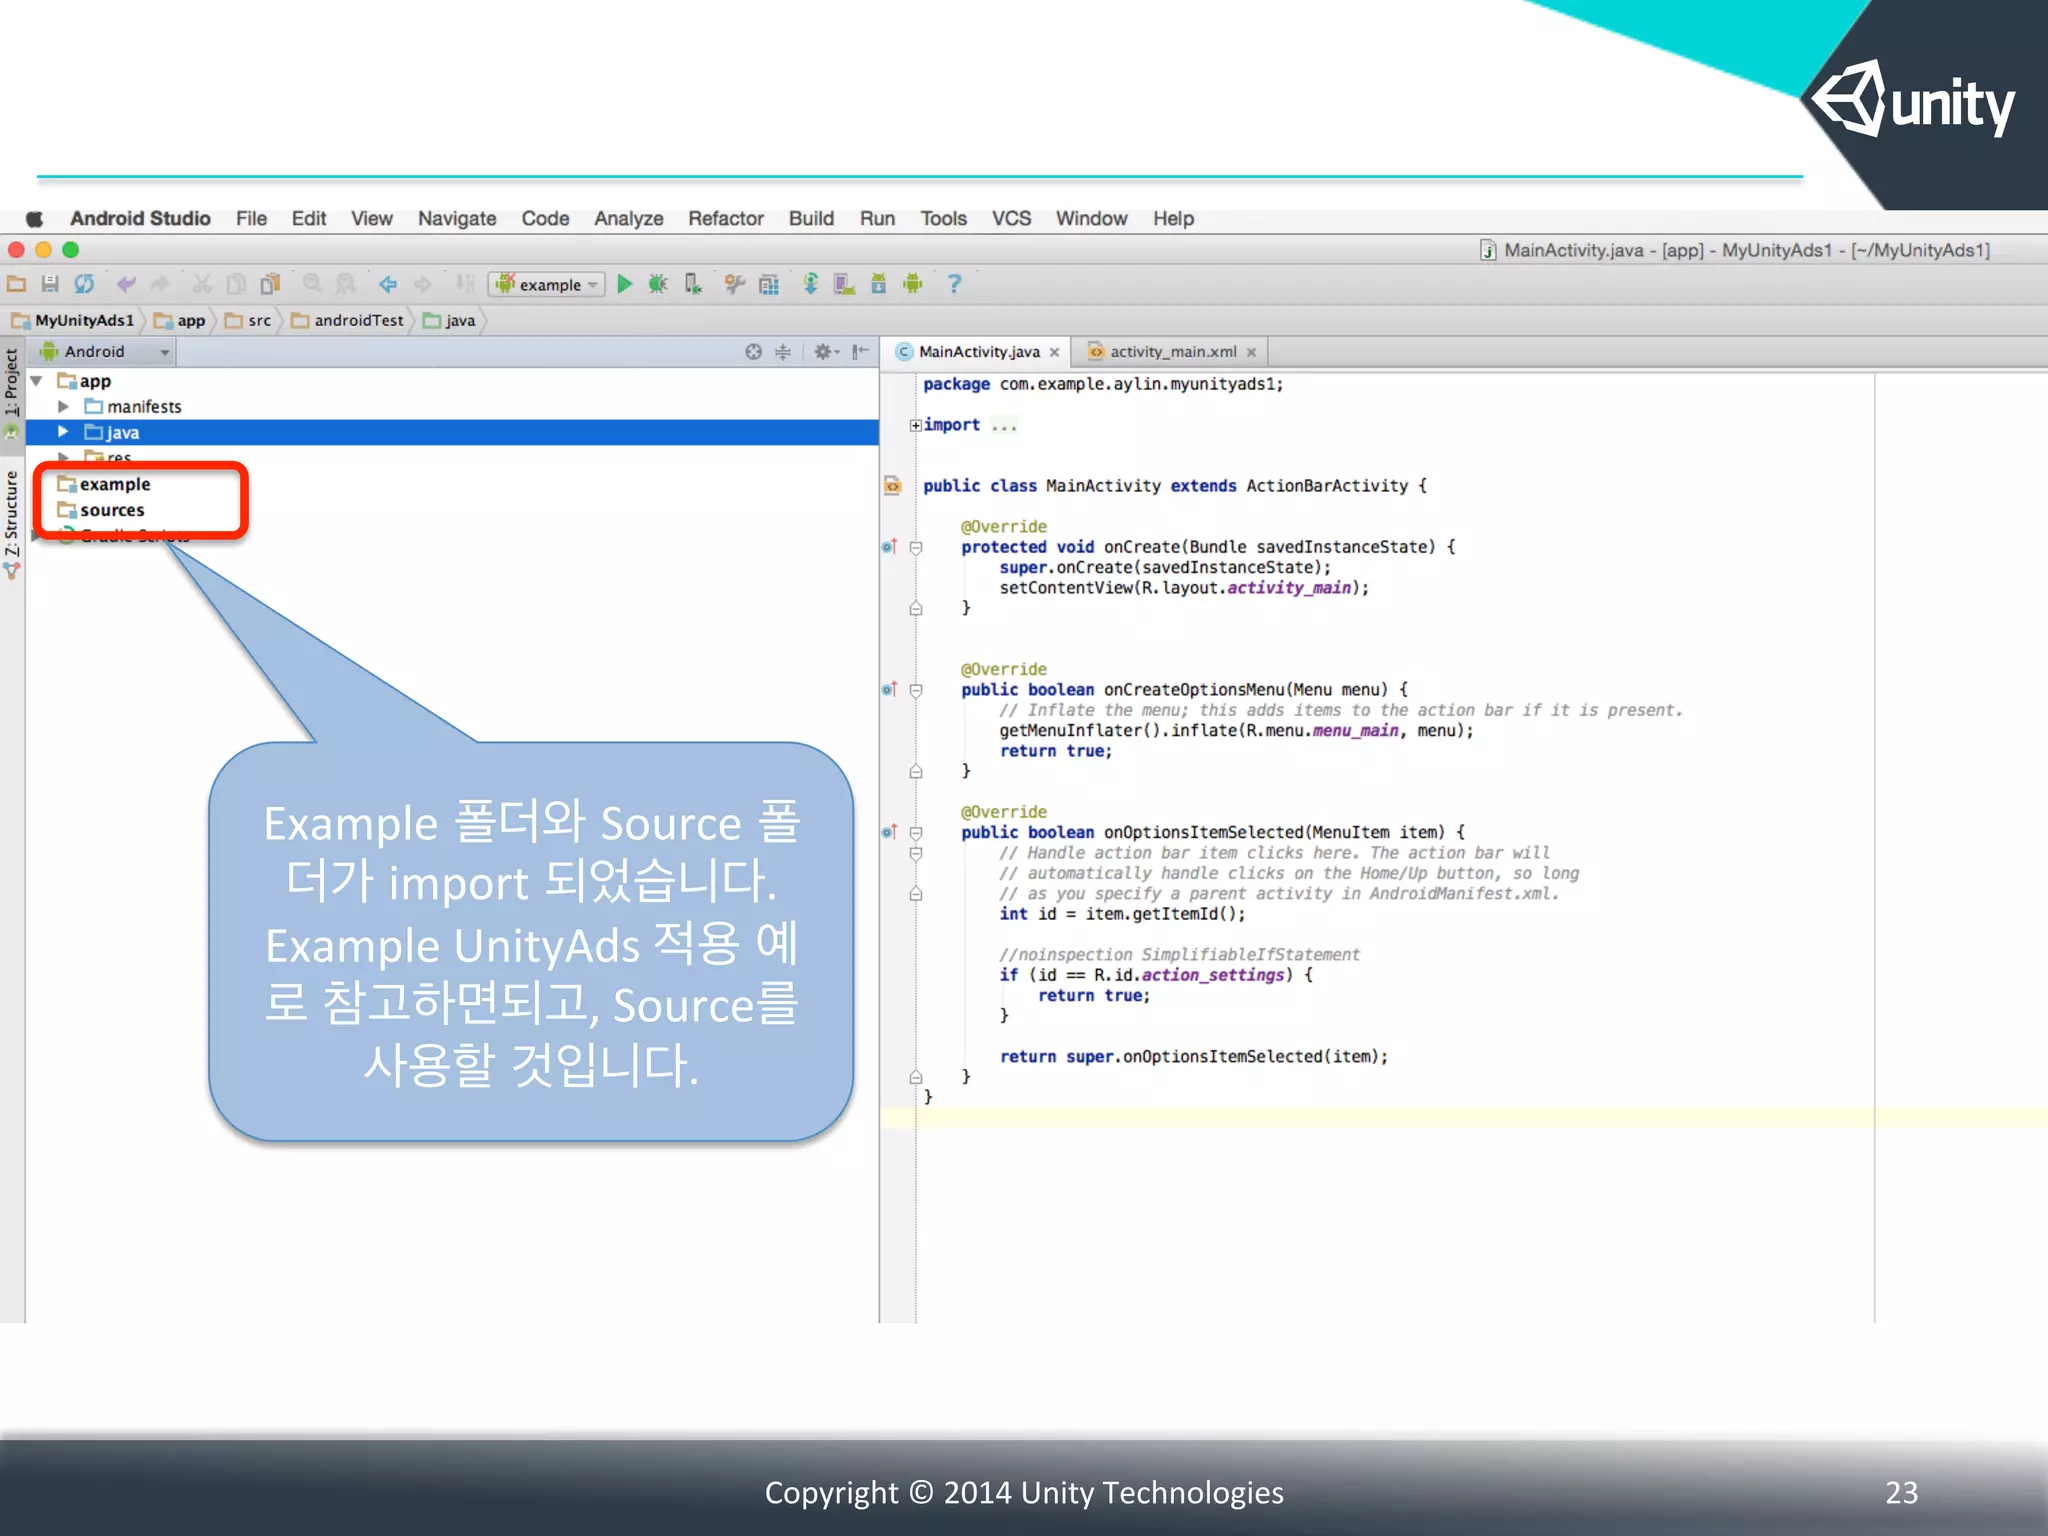Close the activity_main.xml tab
The height and width of the screenshot is (1536, 2048).
click(x=1251, y=353)
